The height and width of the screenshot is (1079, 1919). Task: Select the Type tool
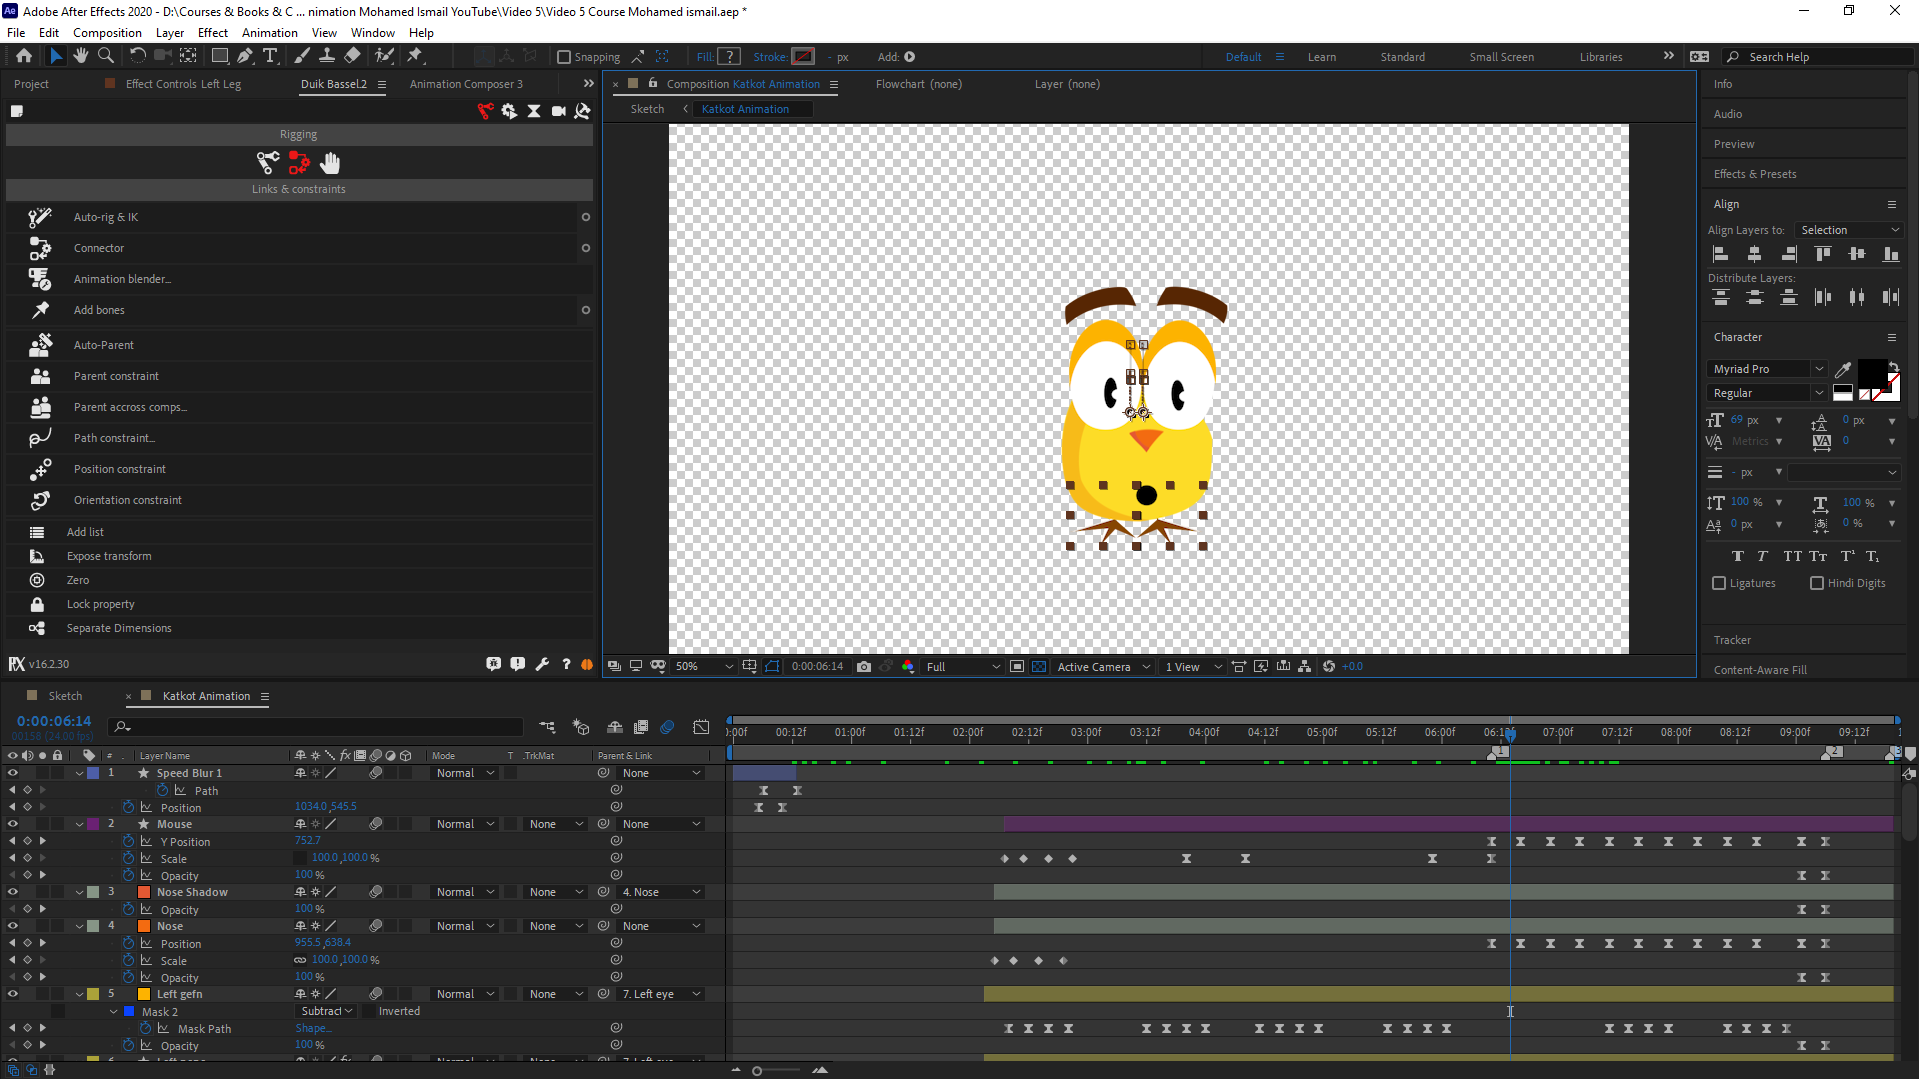(x=270, y=56)
